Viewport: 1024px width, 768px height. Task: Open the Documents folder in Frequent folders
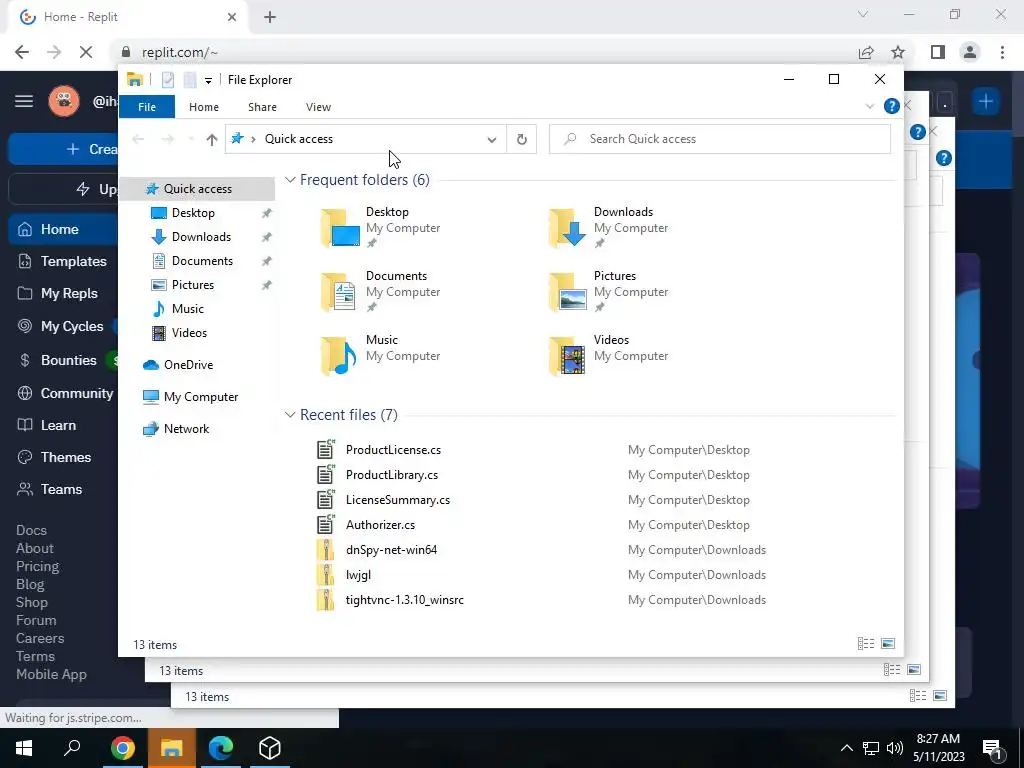point(381,291)
